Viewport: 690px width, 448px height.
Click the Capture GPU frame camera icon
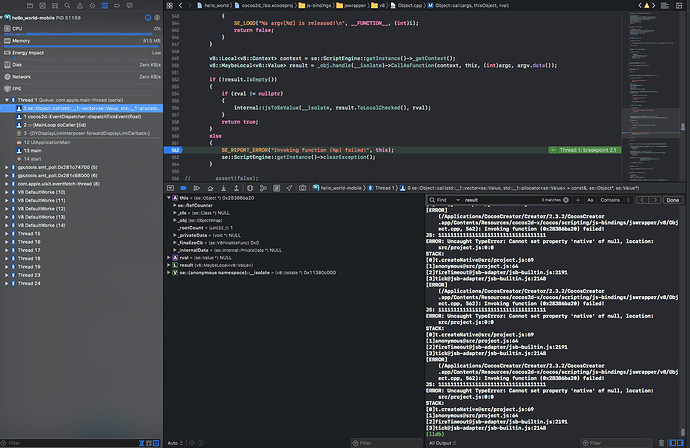pyautogui.click(x=303, y=188)
